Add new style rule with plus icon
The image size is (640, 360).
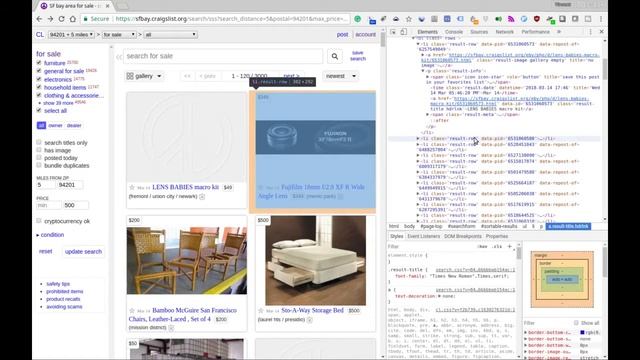(x=509, y=247)
